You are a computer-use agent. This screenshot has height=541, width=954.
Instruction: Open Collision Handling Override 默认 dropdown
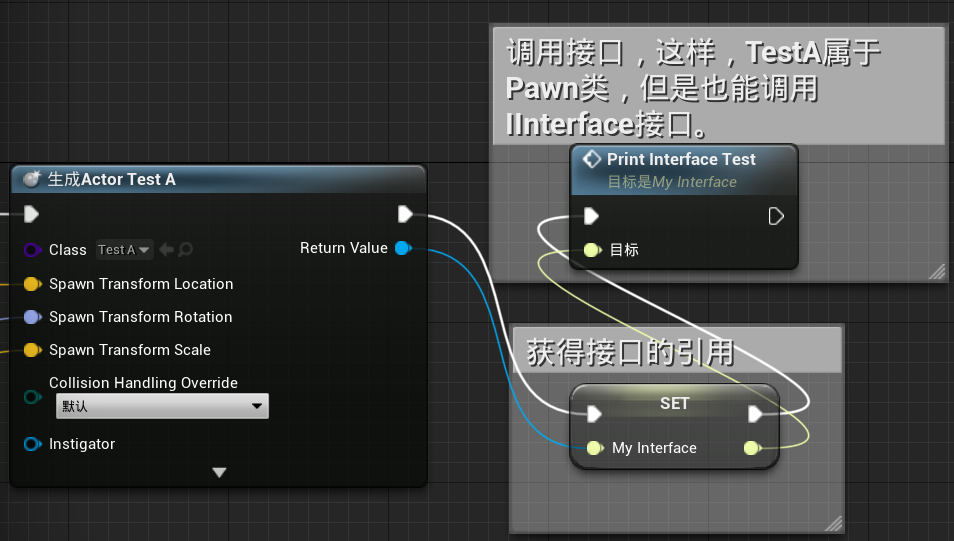pyautogui.click(x=162, y=406)
